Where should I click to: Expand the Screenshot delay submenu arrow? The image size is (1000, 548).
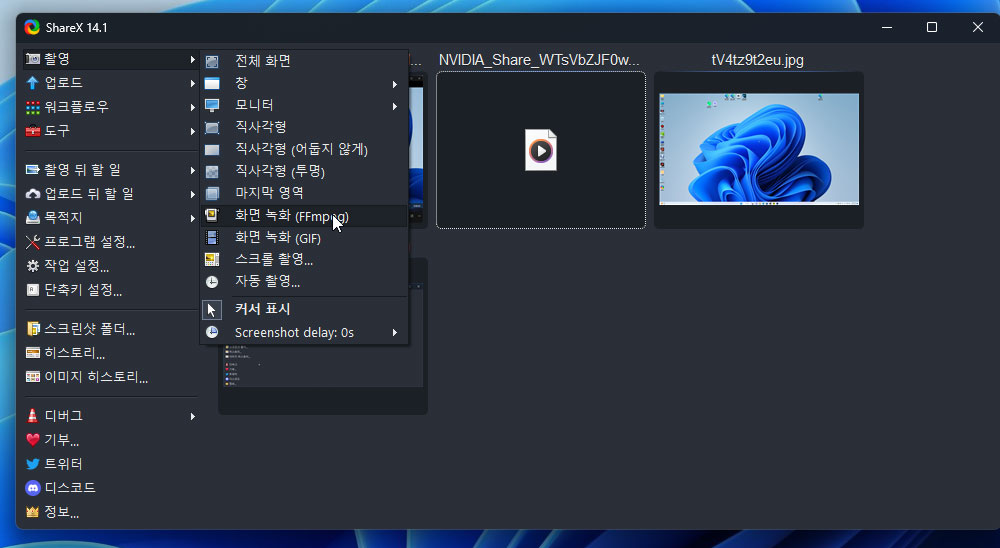click(395, 333)
